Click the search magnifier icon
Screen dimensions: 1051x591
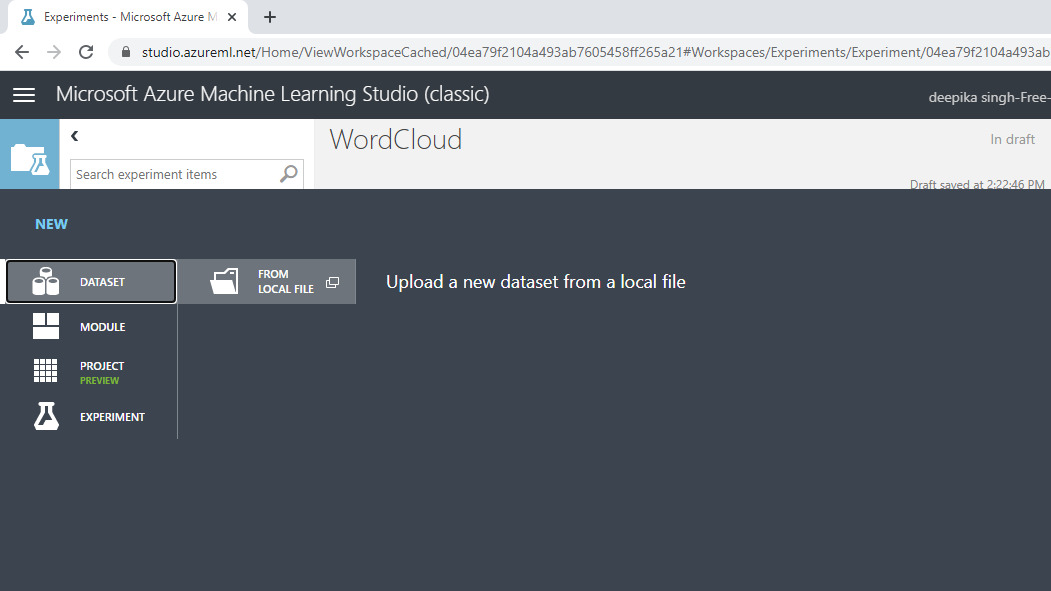[x=288, y=174]
